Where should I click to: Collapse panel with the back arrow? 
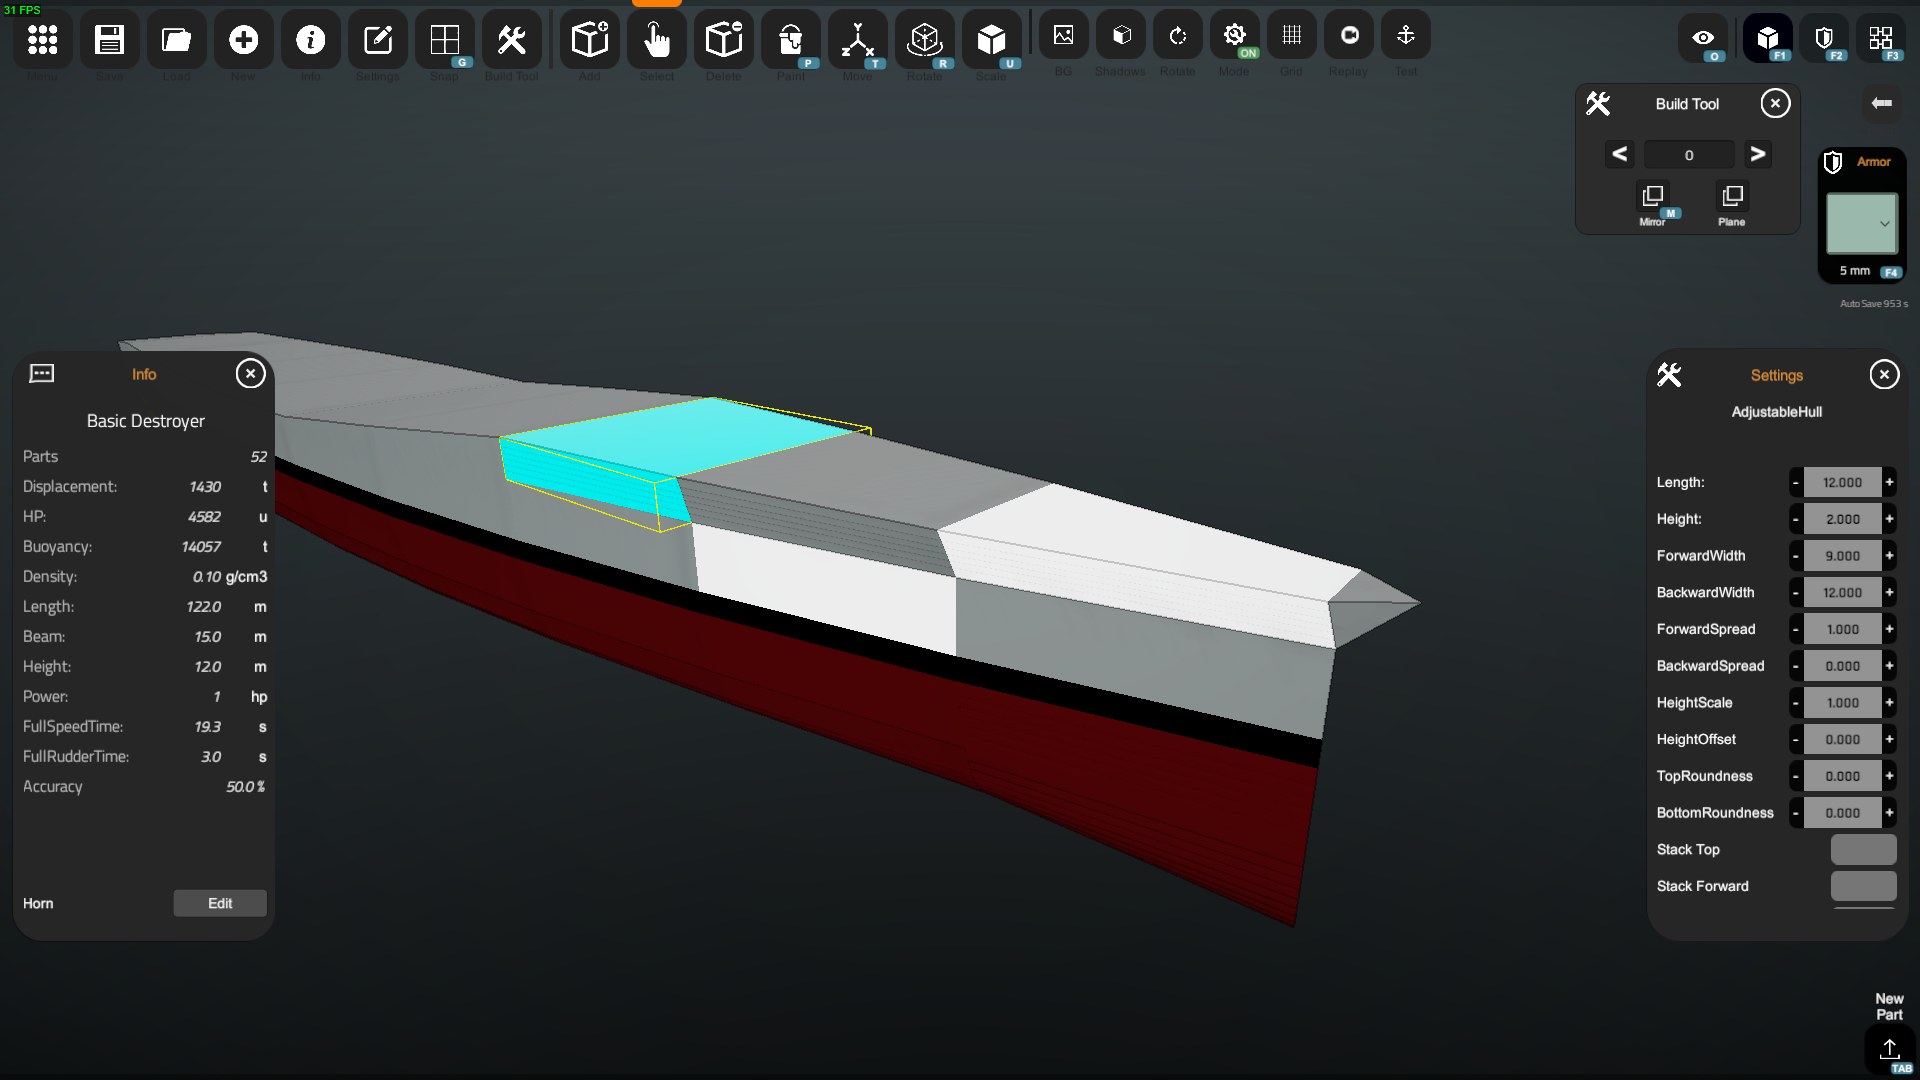(1881, 103)
